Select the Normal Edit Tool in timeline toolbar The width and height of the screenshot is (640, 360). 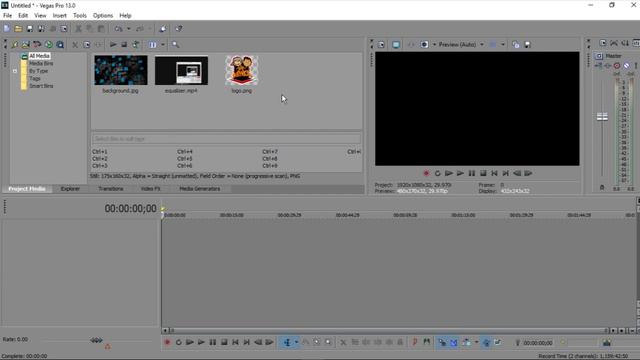[x=287, y=342]
